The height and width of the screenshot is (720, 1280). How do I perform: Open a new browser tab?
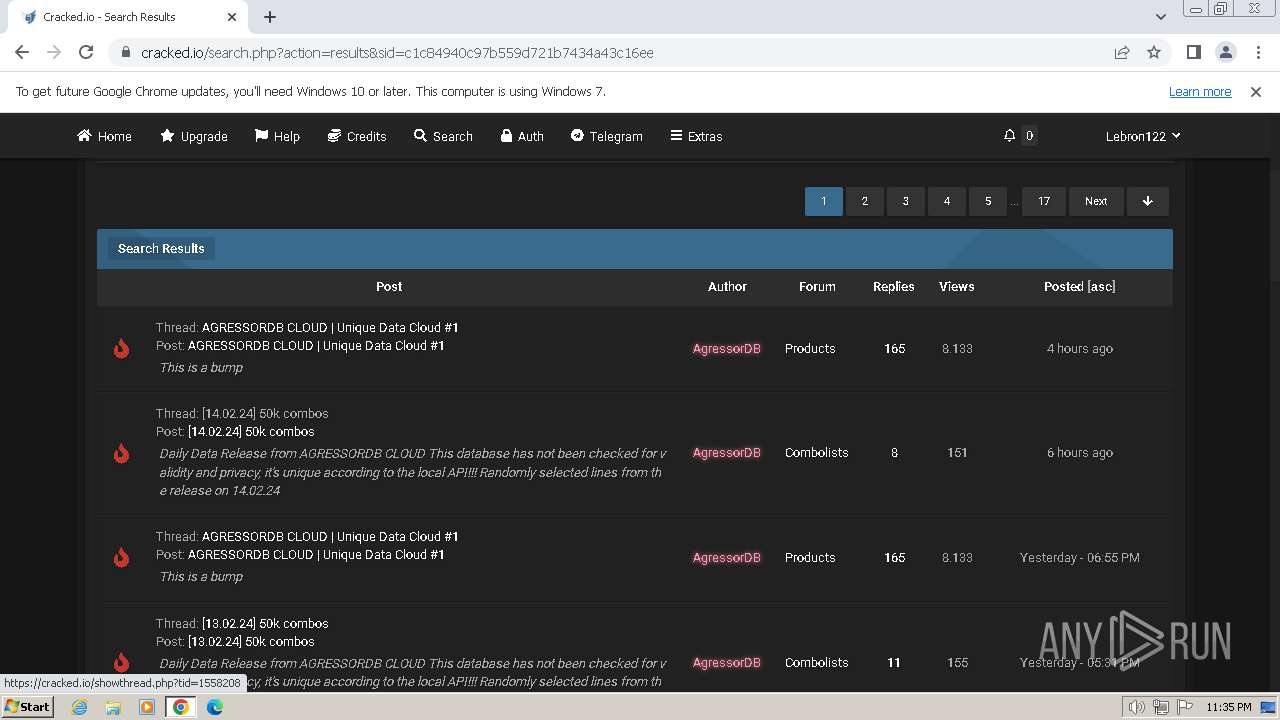[270, 17]
